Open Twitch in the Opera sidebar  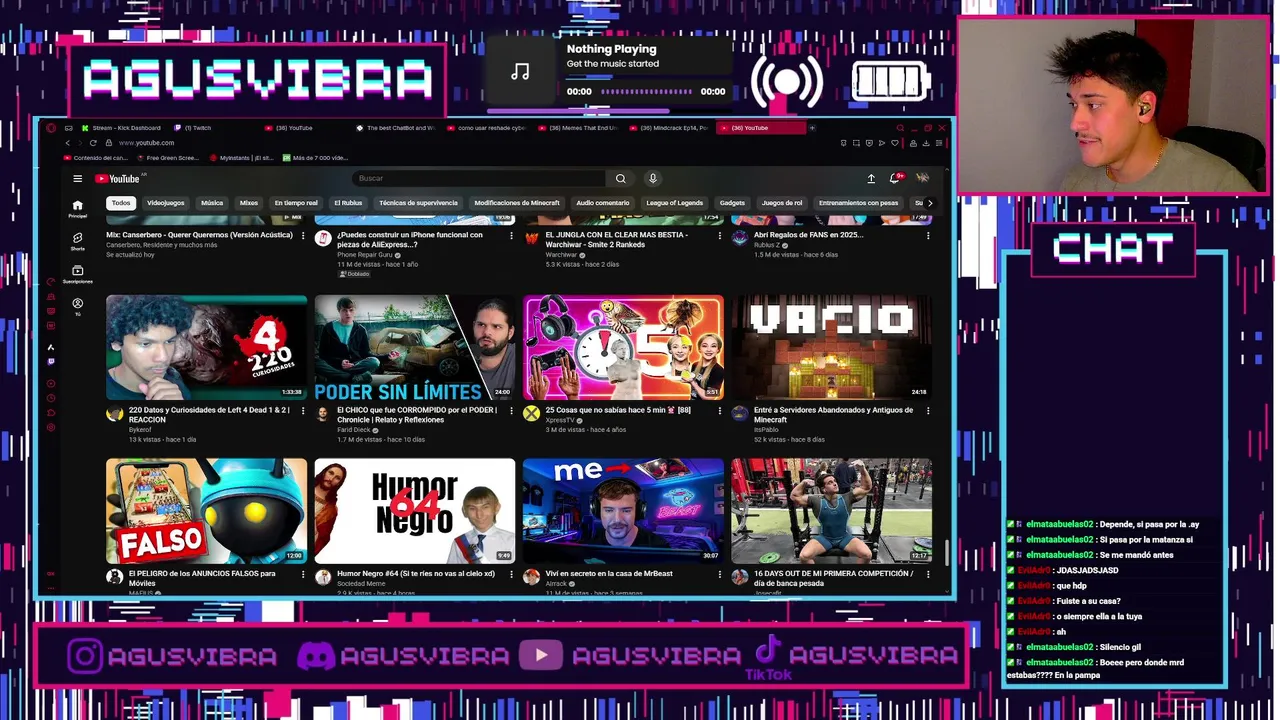click(51, 362)
